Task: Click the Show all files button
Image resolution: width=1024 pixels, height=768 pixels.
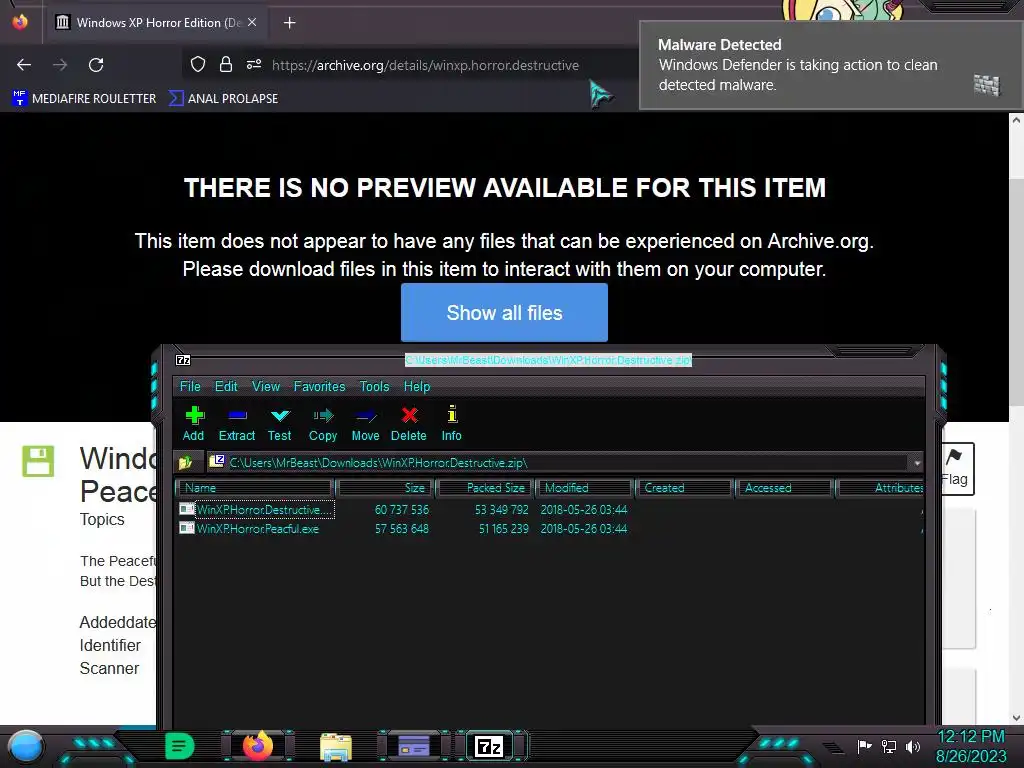Action: coord(504,312)
